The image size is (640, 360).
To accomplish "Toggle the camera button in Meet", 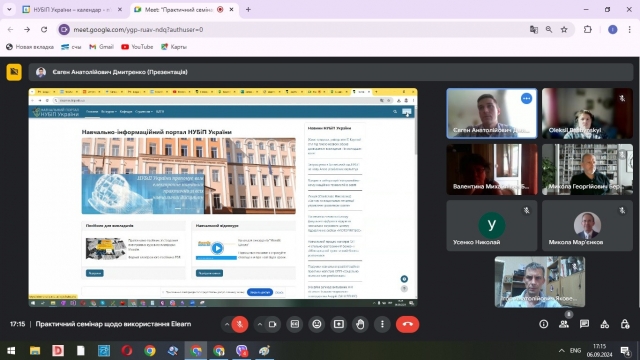I will pyautogui.click(x=273, y=324).
